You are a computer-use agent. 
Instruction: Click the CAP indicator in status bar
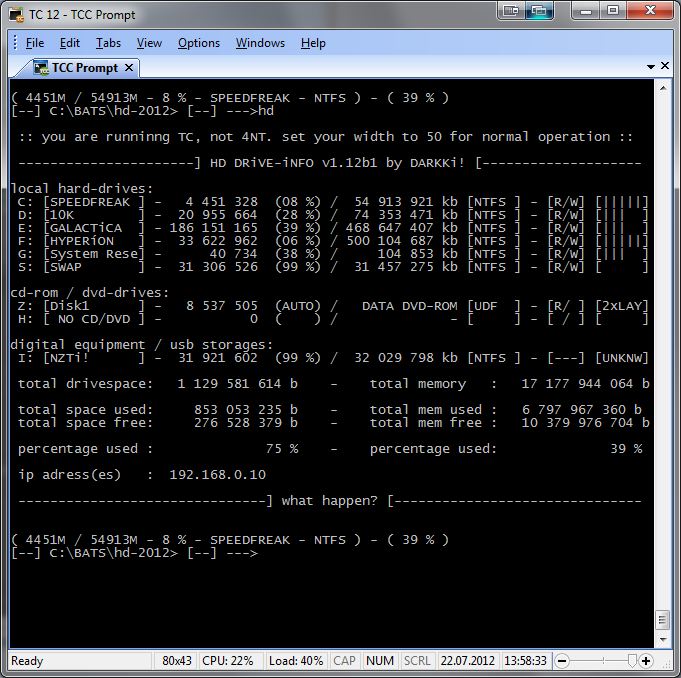(x=344, y=661)
